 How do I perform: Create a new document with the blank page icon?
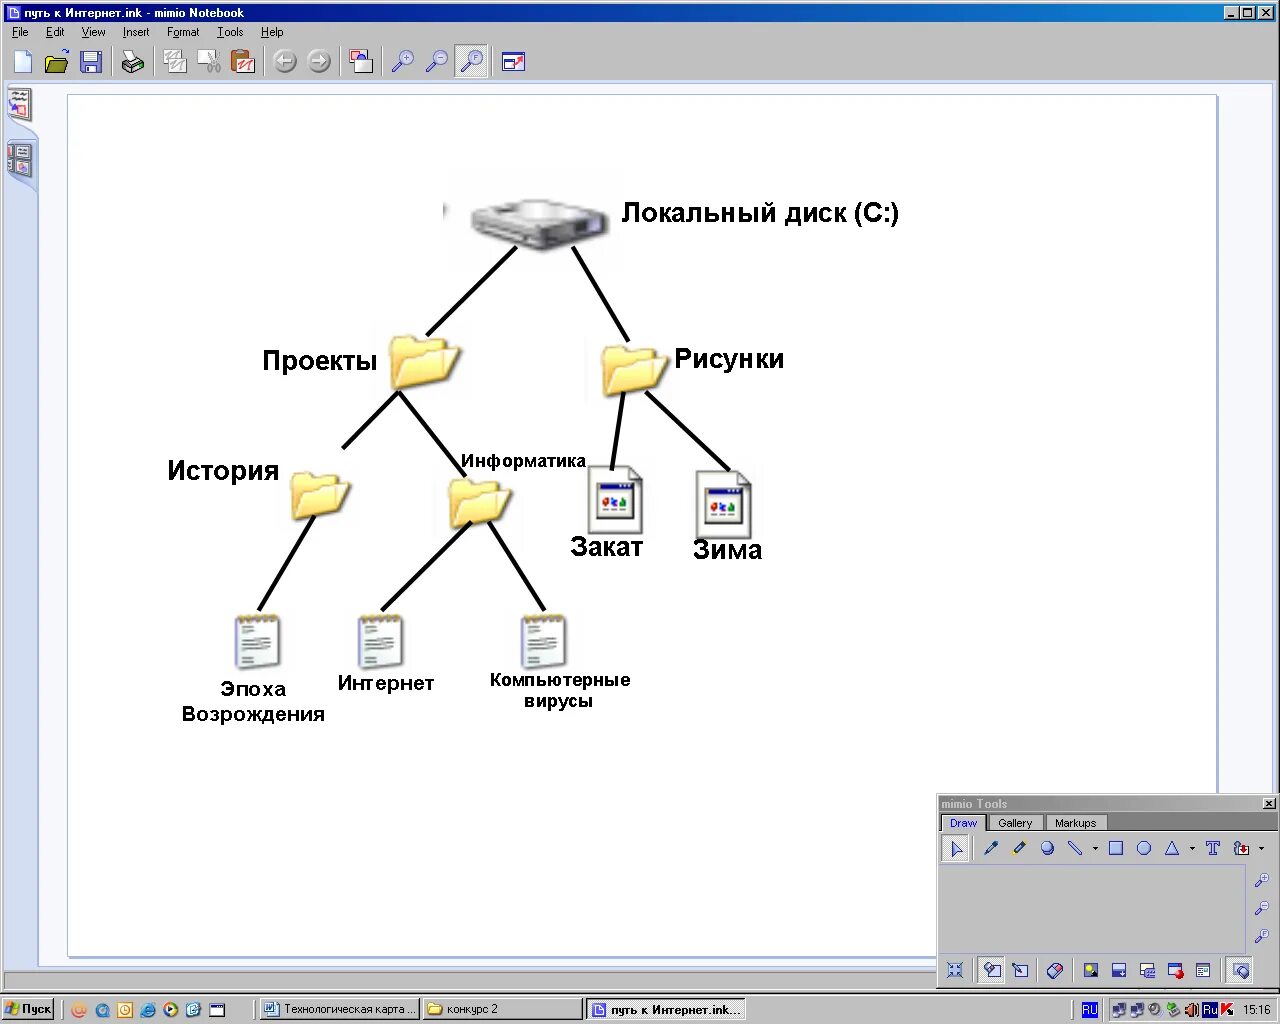23,62
